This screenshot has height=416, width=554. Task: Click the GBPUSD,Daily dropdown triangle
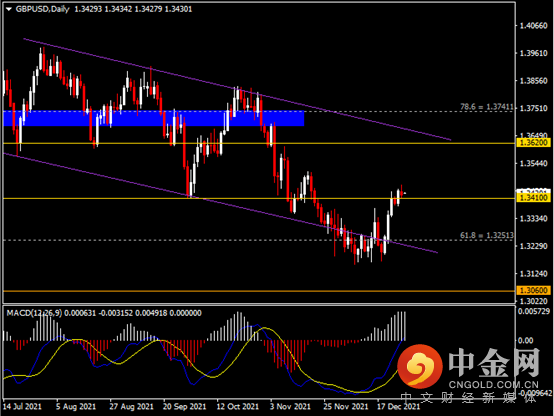tap(8, 9)
